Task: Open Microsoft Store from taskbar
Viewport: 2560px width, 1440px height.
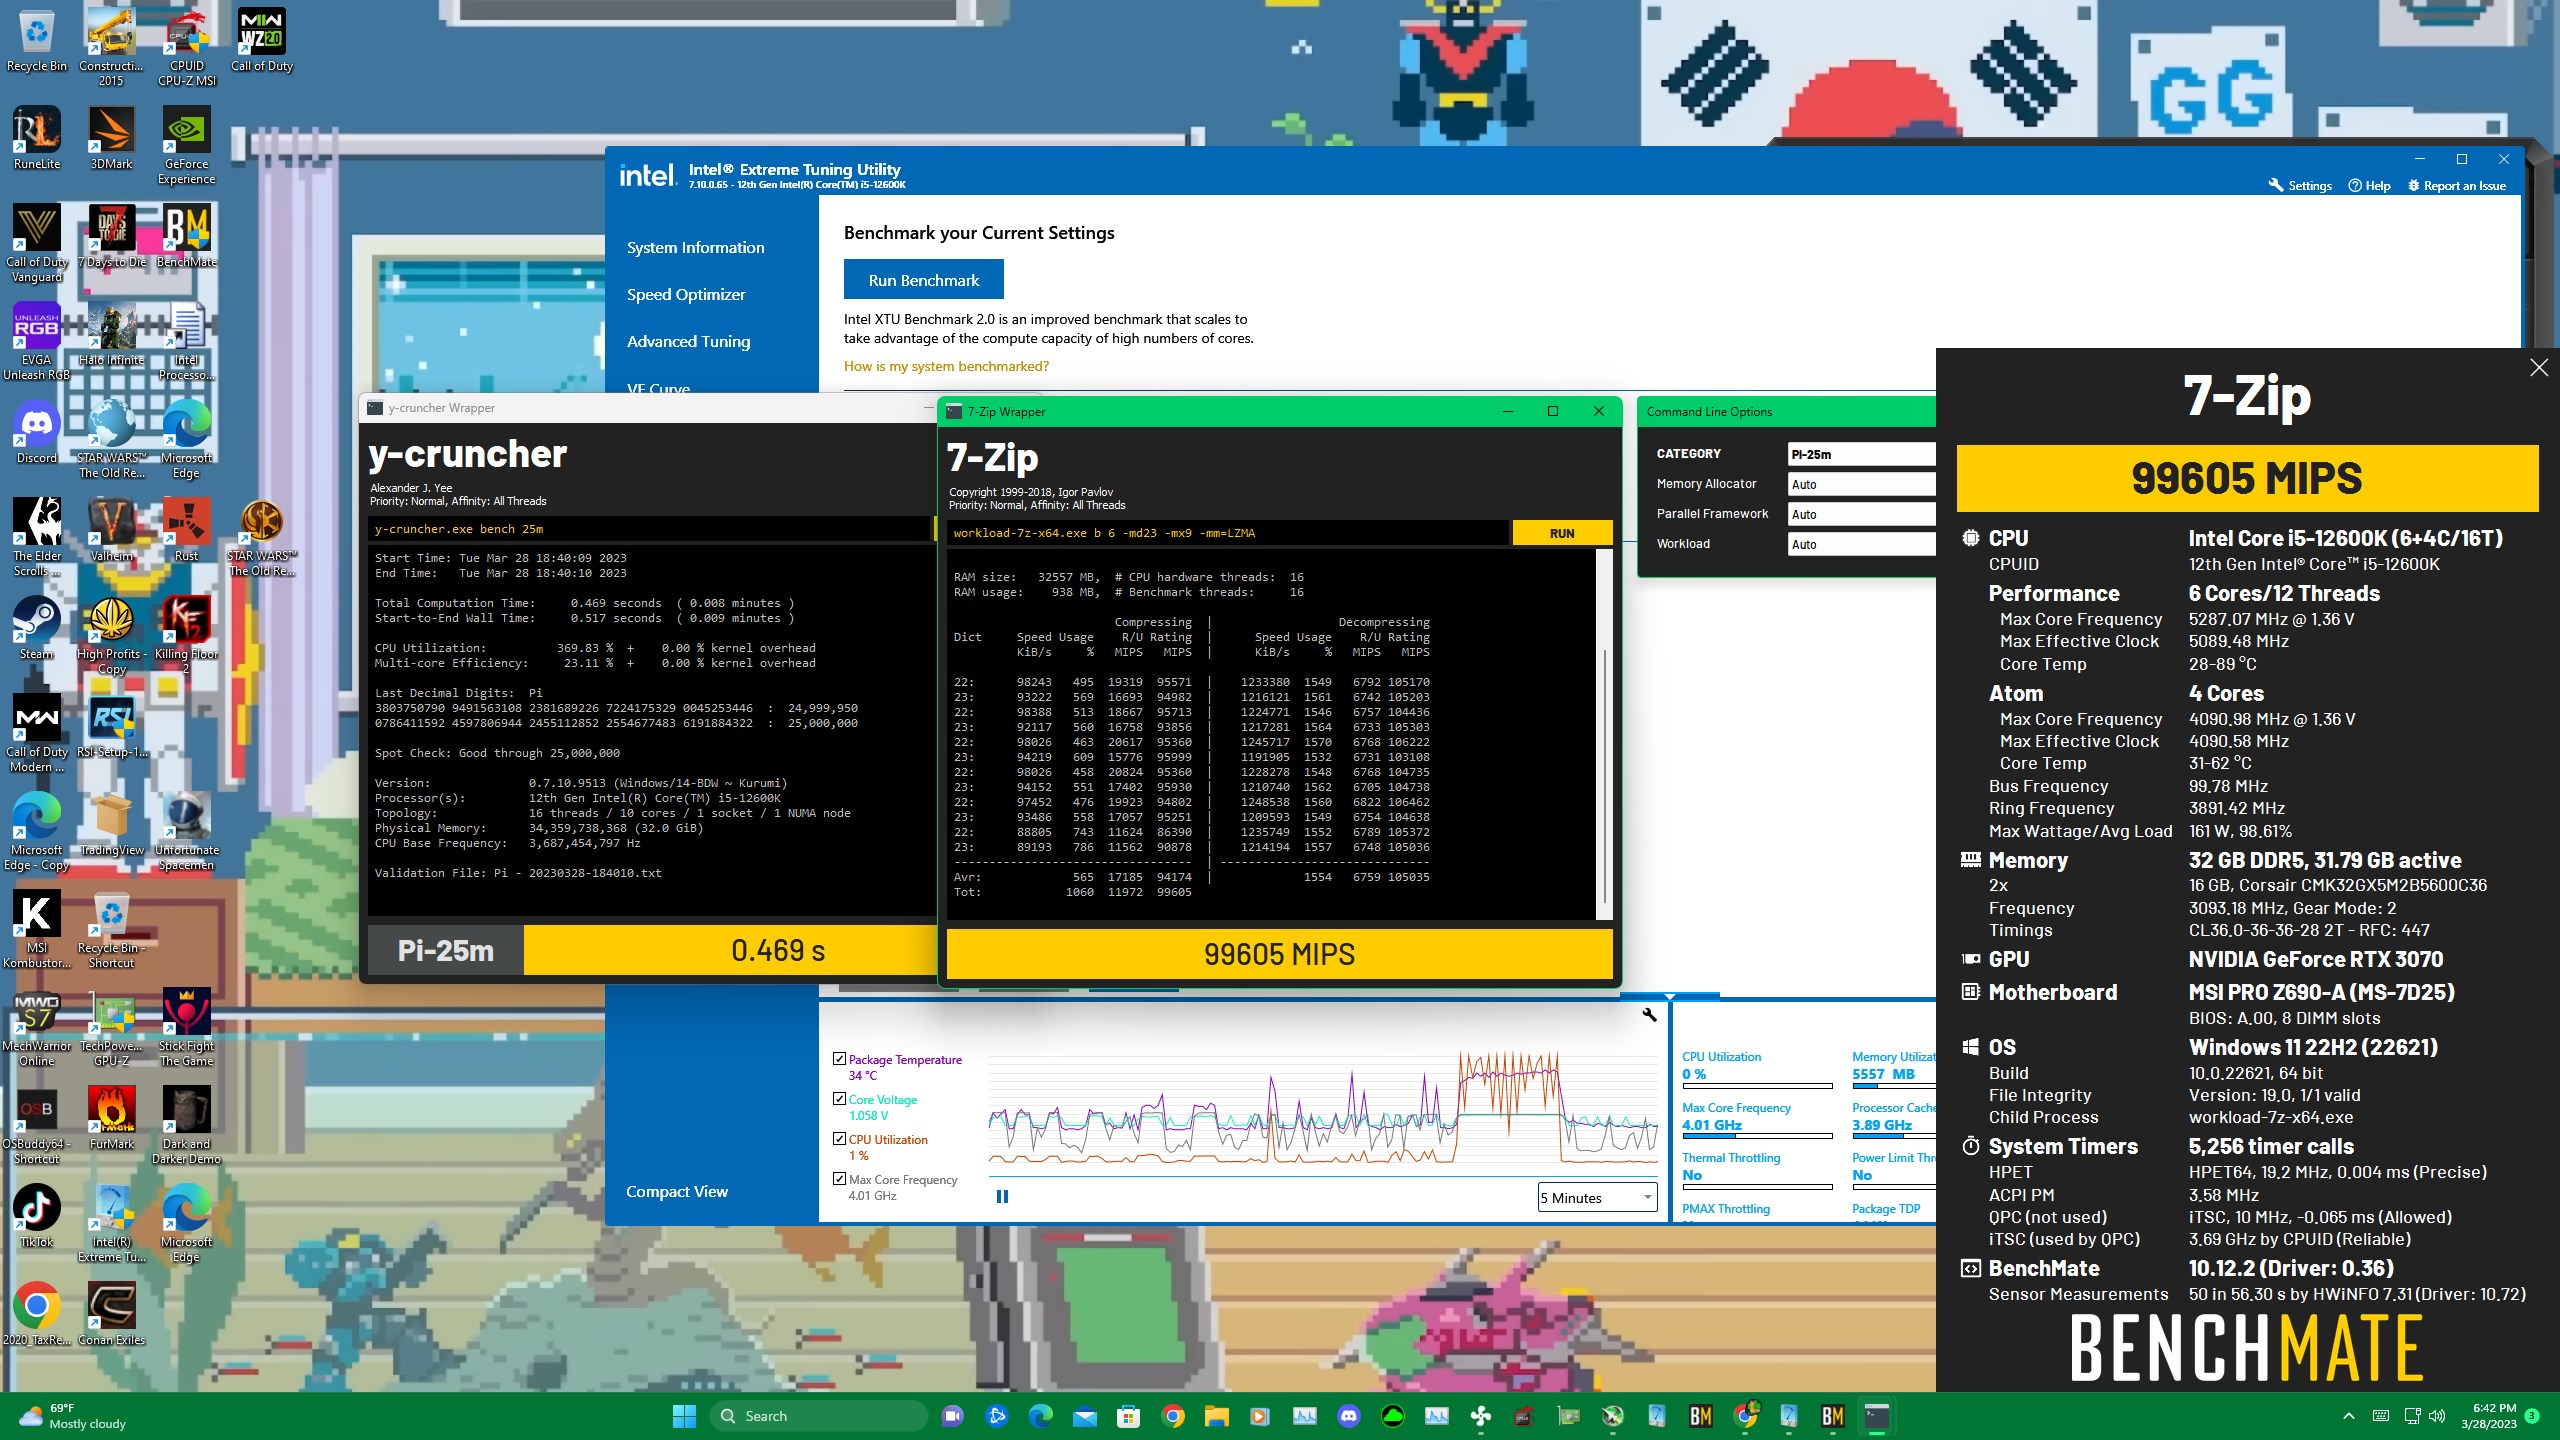Action: 1128,1416
